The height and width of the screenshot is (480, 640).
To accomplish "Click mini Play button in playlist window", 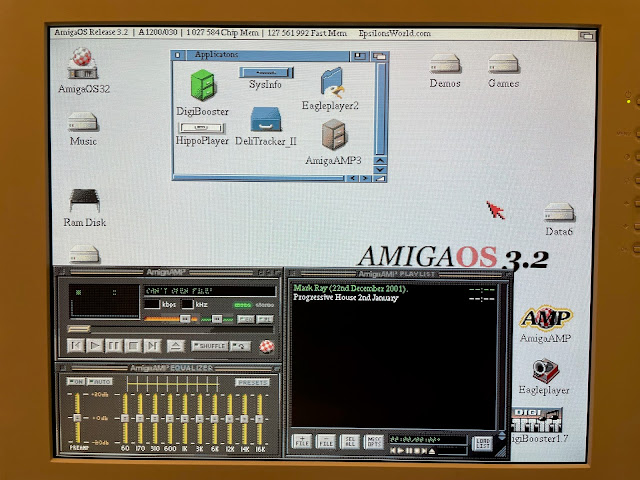I will (400, 451).
